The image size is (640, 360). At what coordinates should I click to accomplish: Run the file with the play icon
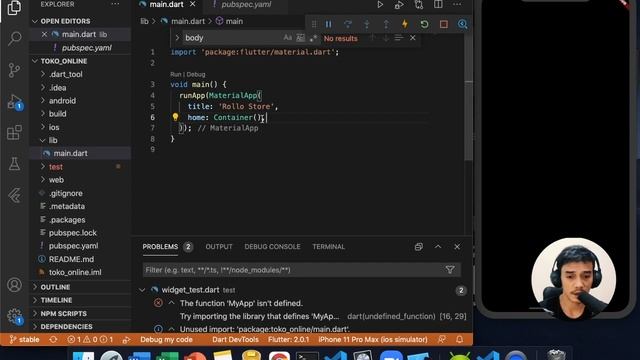(380, 4)
